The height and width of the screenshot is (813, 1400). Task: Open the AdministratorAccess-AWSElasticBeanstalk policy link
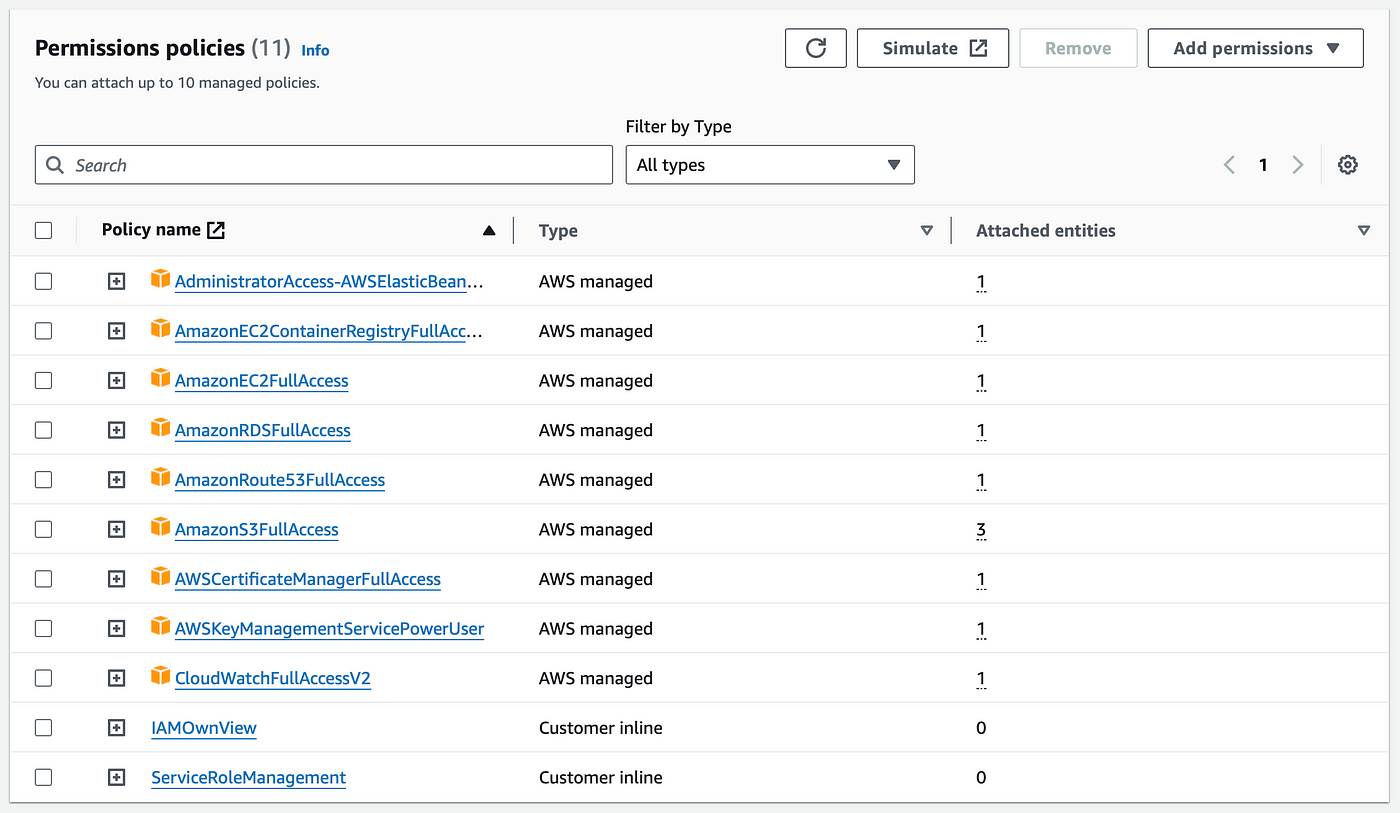click(x=329, y=282)
